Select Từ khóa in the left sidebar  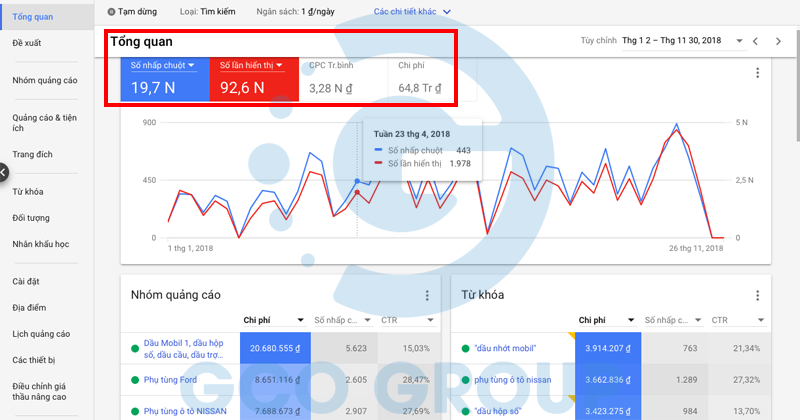pos(28,191)
